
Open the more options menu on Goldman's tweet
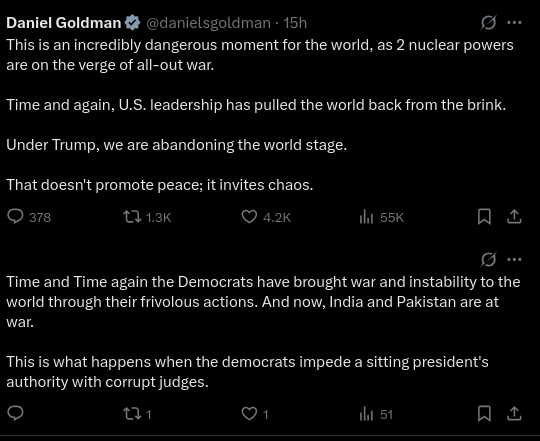[x=515, y=23]
